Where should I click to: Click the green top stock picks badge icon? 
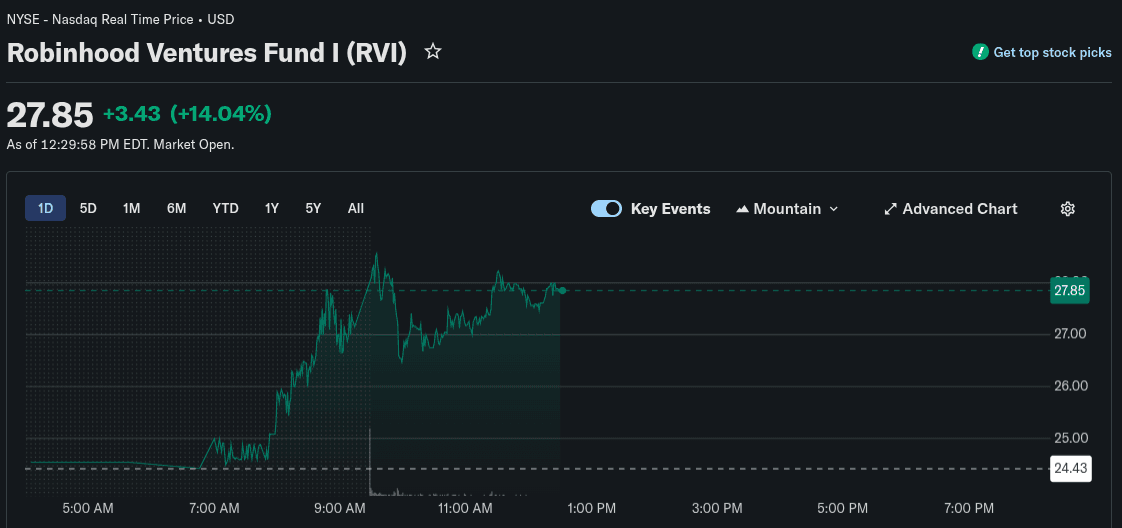pos(980,52)
